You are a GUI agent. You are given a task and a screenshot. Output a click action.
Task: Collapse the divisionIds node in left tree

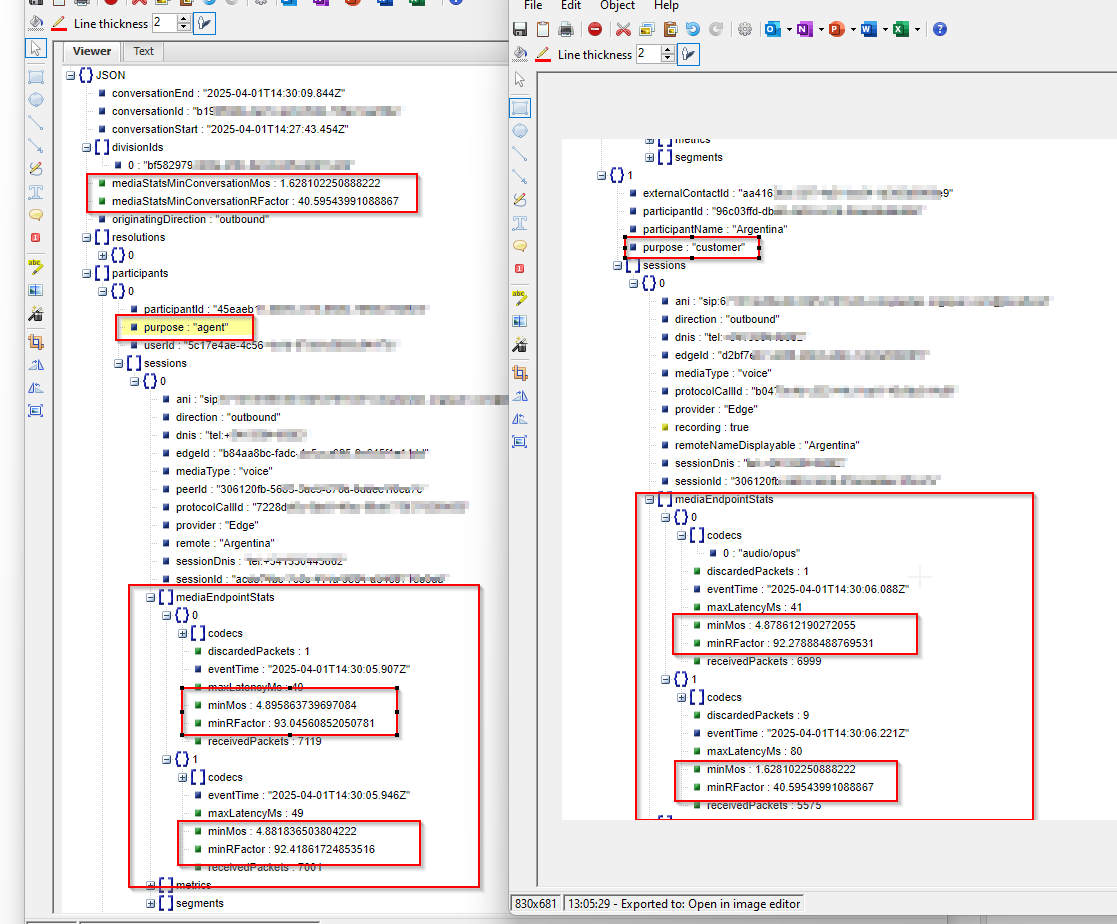click(x=86, y=147)
